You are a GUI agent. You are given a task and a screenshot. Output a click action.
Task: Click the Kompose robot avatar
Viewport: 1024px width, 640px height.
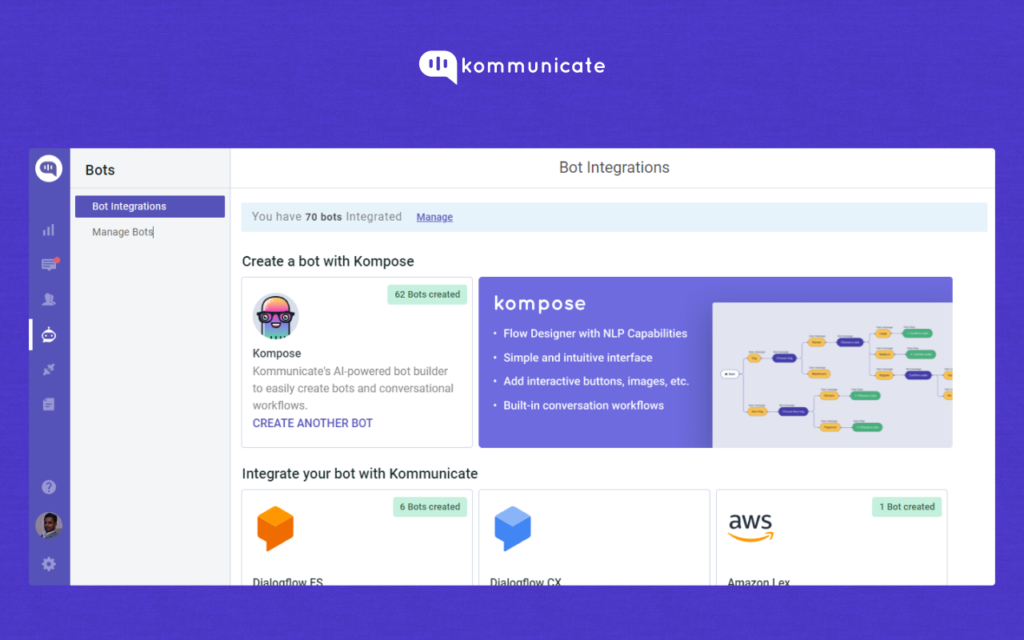click(276, 317)
